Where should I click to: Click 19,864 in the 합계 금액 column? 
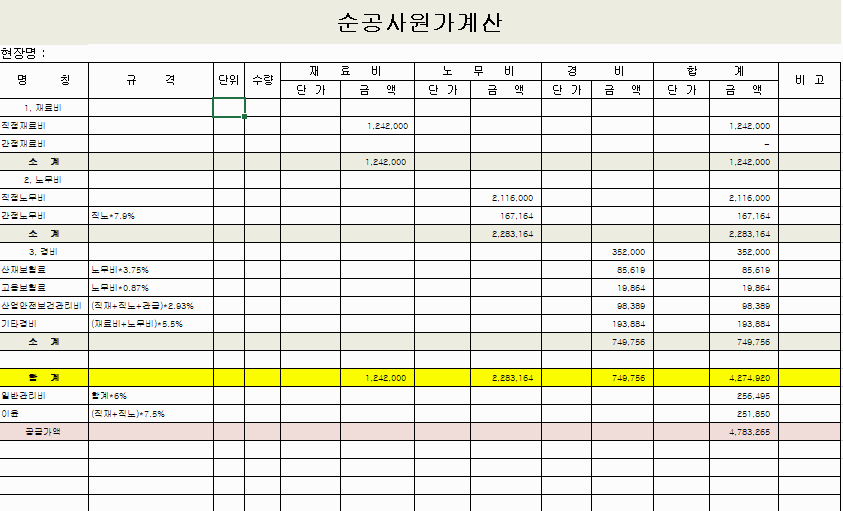click(x=756, y=288)
